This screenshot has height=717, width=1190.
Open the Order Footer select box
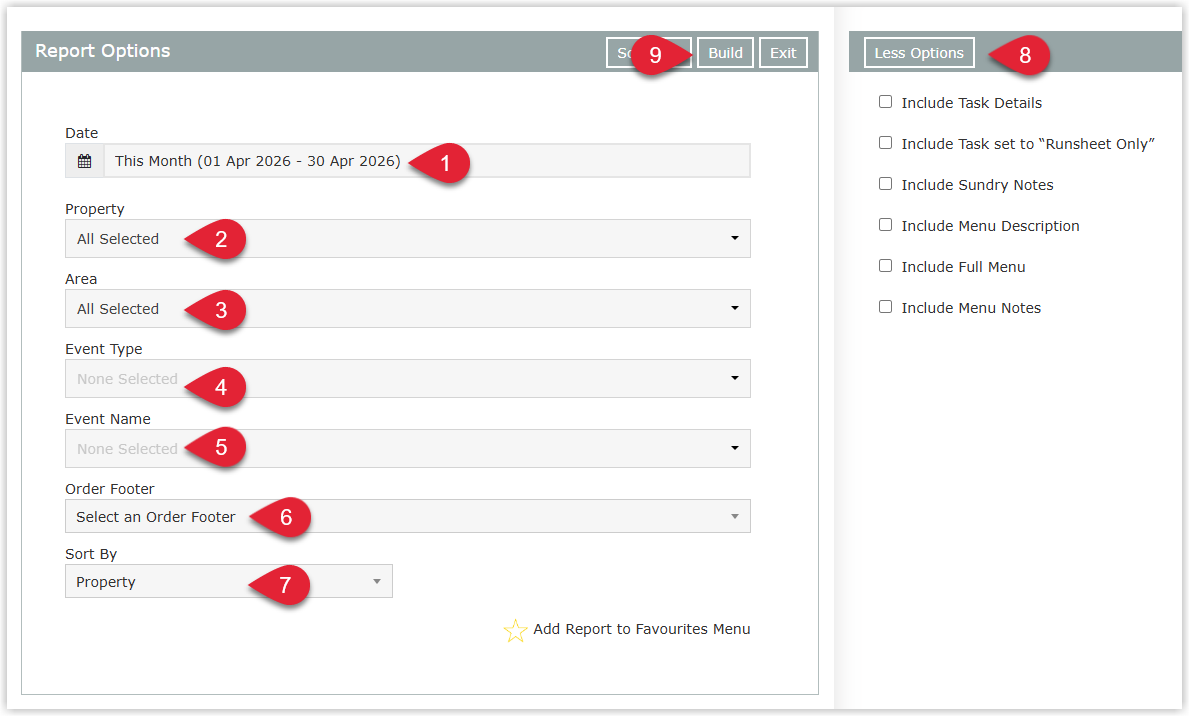(408, 516)
